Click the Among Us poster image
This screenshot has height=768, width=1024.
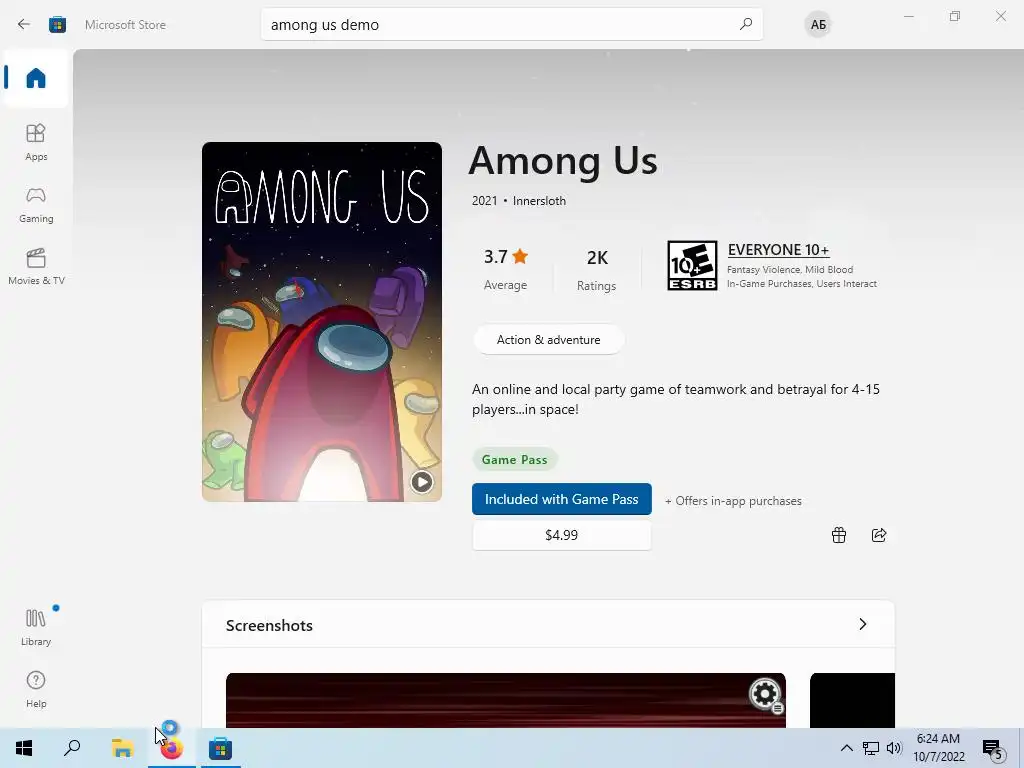click(x=321, y=321)
